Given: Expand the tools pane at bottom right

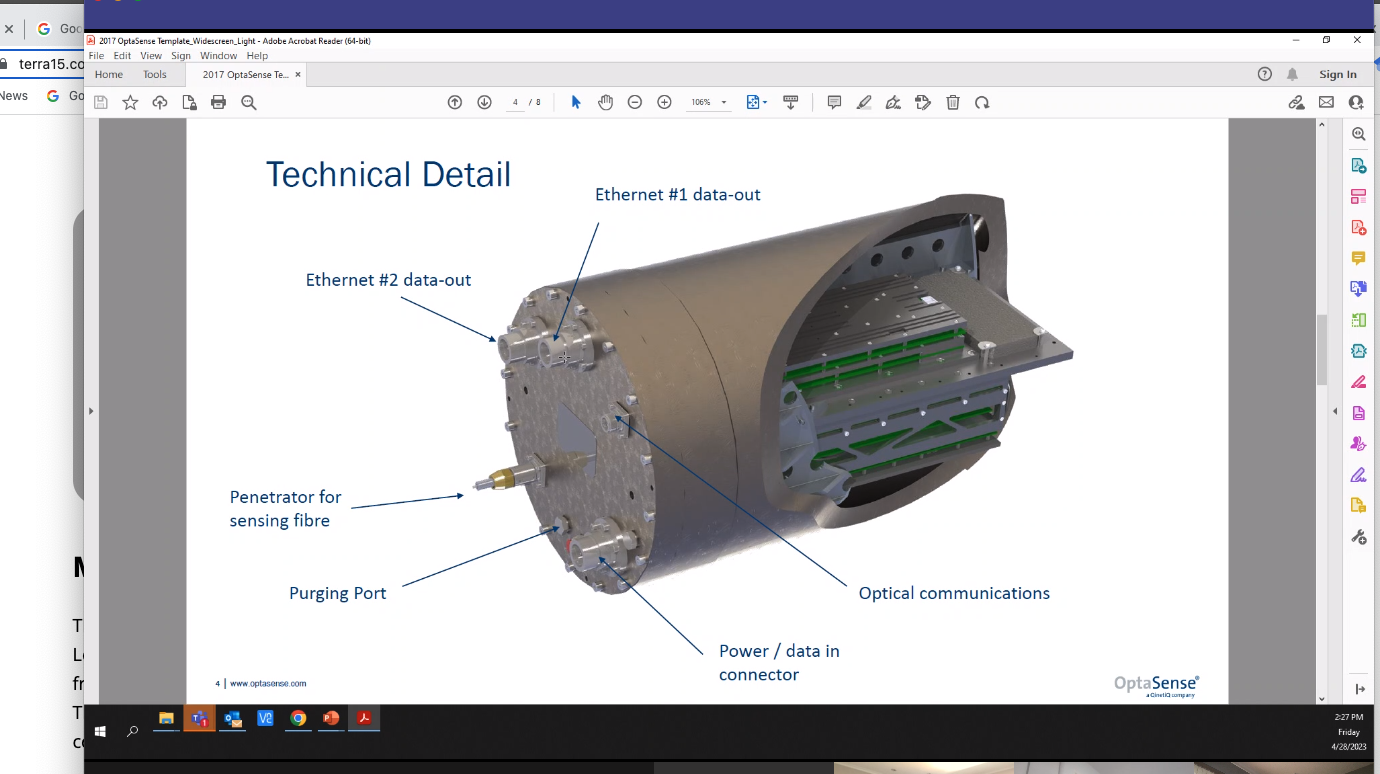Looking at the screenshot, I should [x=1360, y=689].
